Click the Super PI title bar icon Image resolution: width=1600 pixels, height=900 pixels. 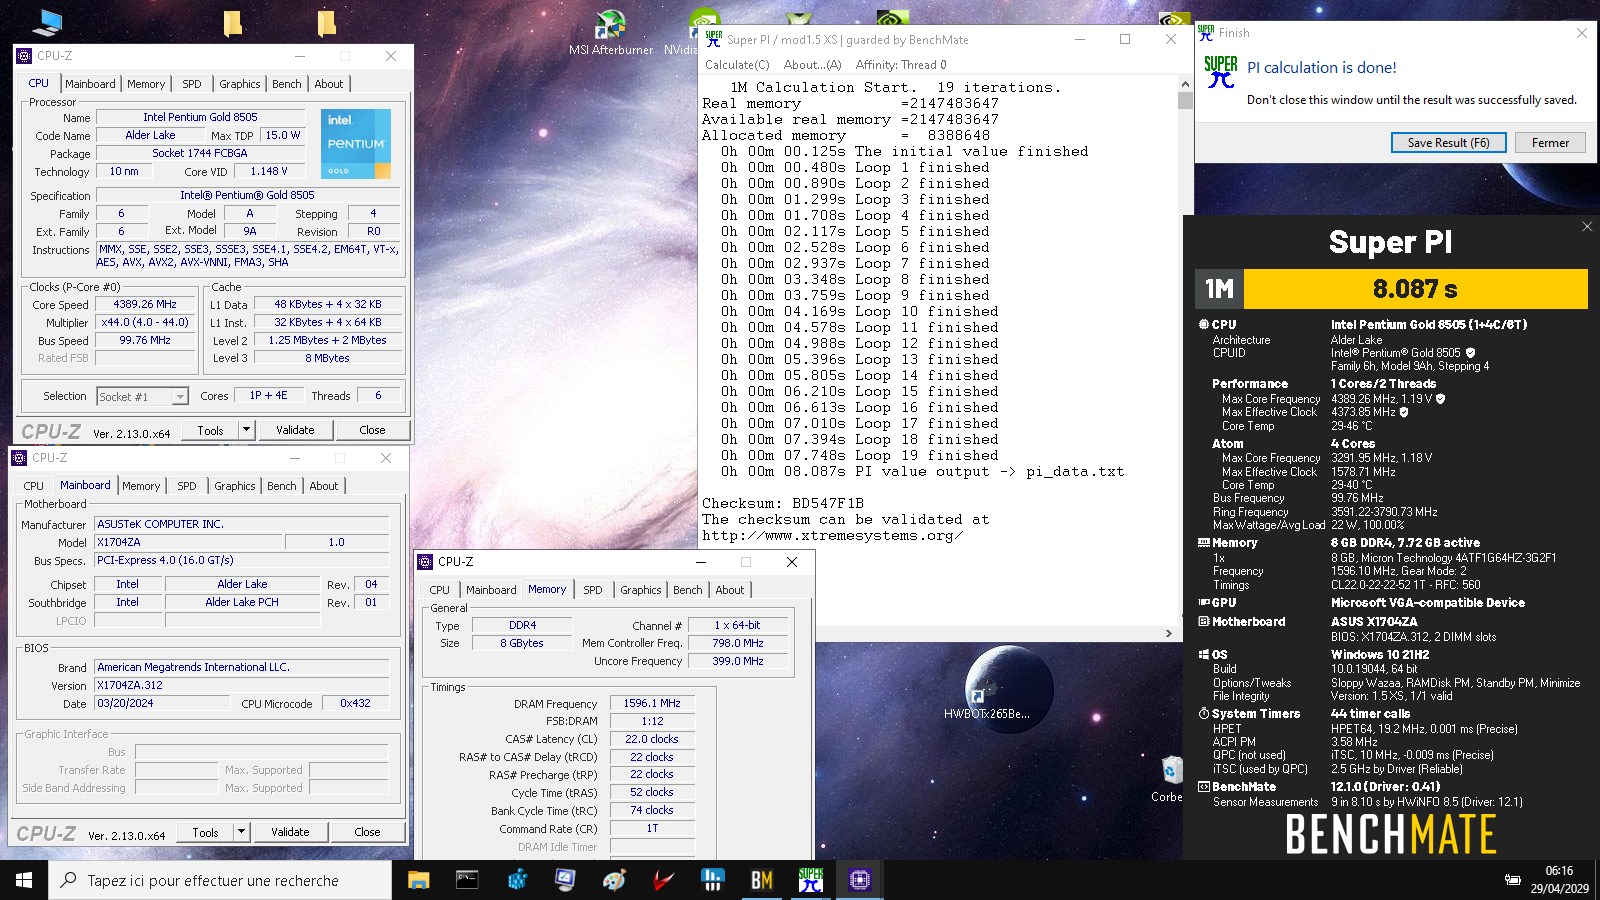713,39
